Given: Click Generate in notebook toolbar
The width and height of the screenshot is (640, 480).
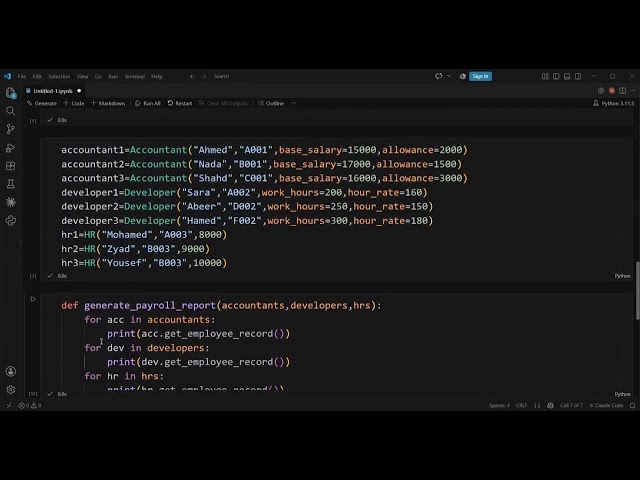Looking at the screenshot, I should pyautogui.click(x=42, y=103).
